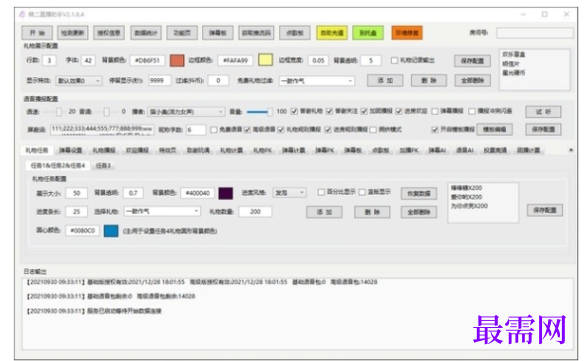Viewport: 585px width, 361px height.
Task: Open the 授权信息 authorization info
Action: point(109,33)
